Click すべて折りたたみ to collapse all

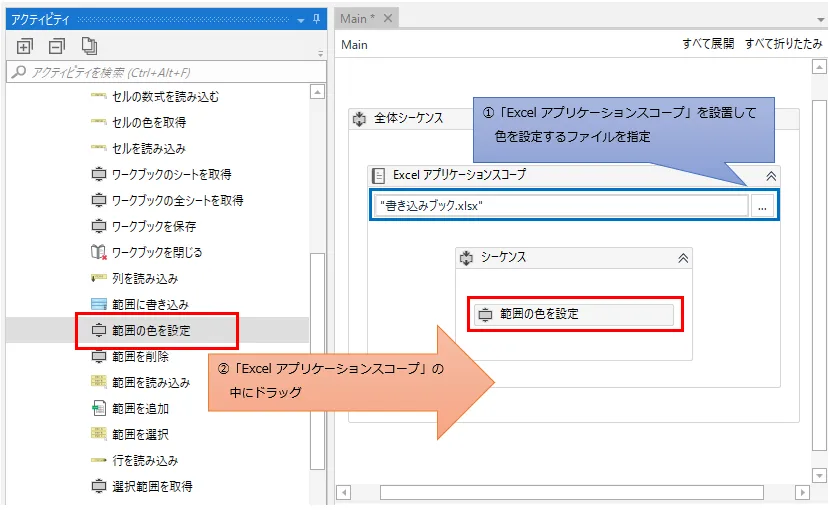click(783, 44)
